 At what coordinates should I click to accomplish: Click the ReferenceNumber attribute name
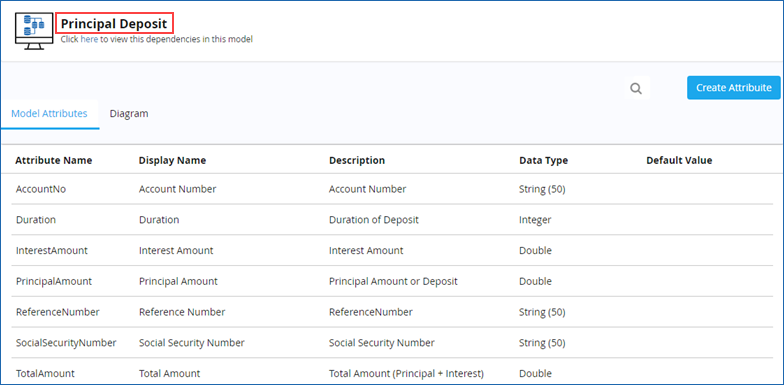58,312
